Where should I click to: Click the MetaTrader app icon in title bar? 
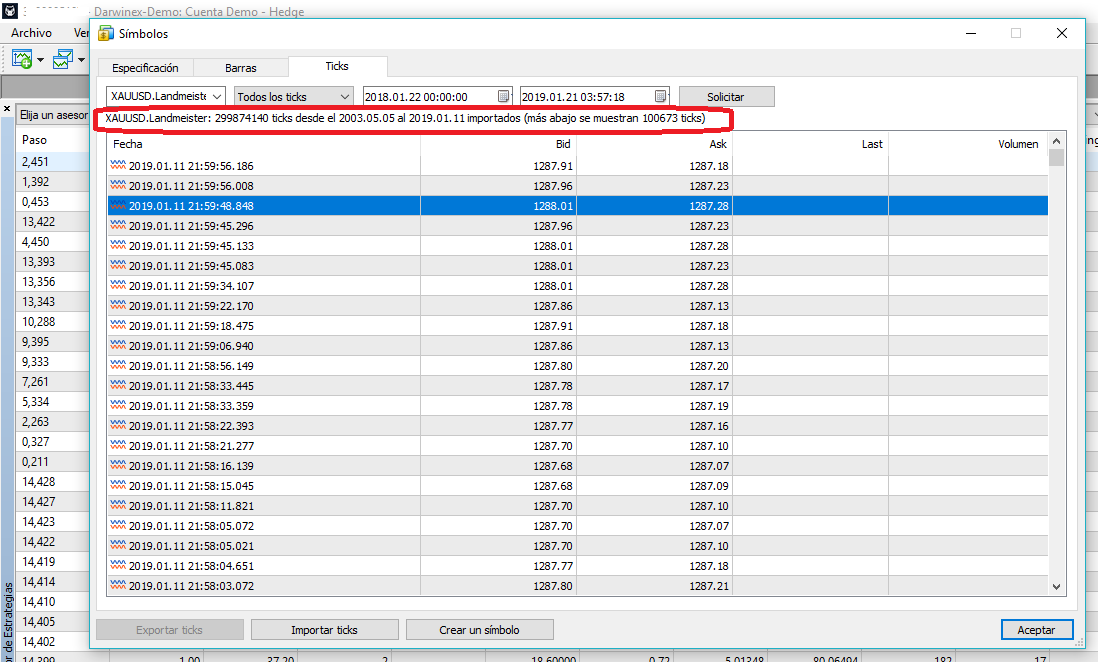tap(9, 10)
